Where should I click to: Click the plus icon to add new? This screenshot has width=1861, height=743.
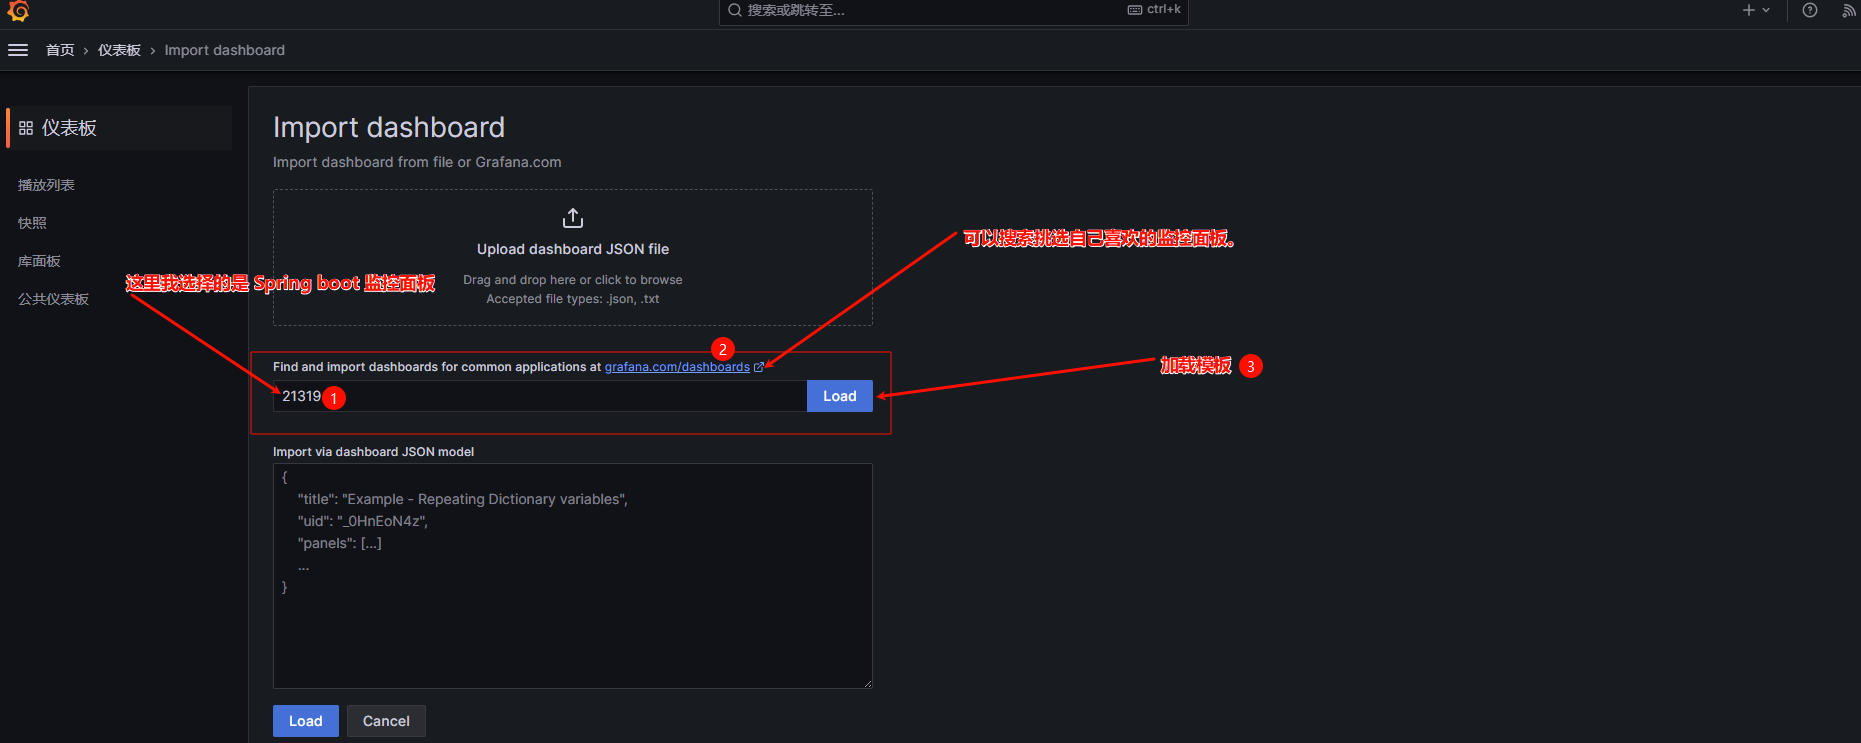pos(1748,10)
